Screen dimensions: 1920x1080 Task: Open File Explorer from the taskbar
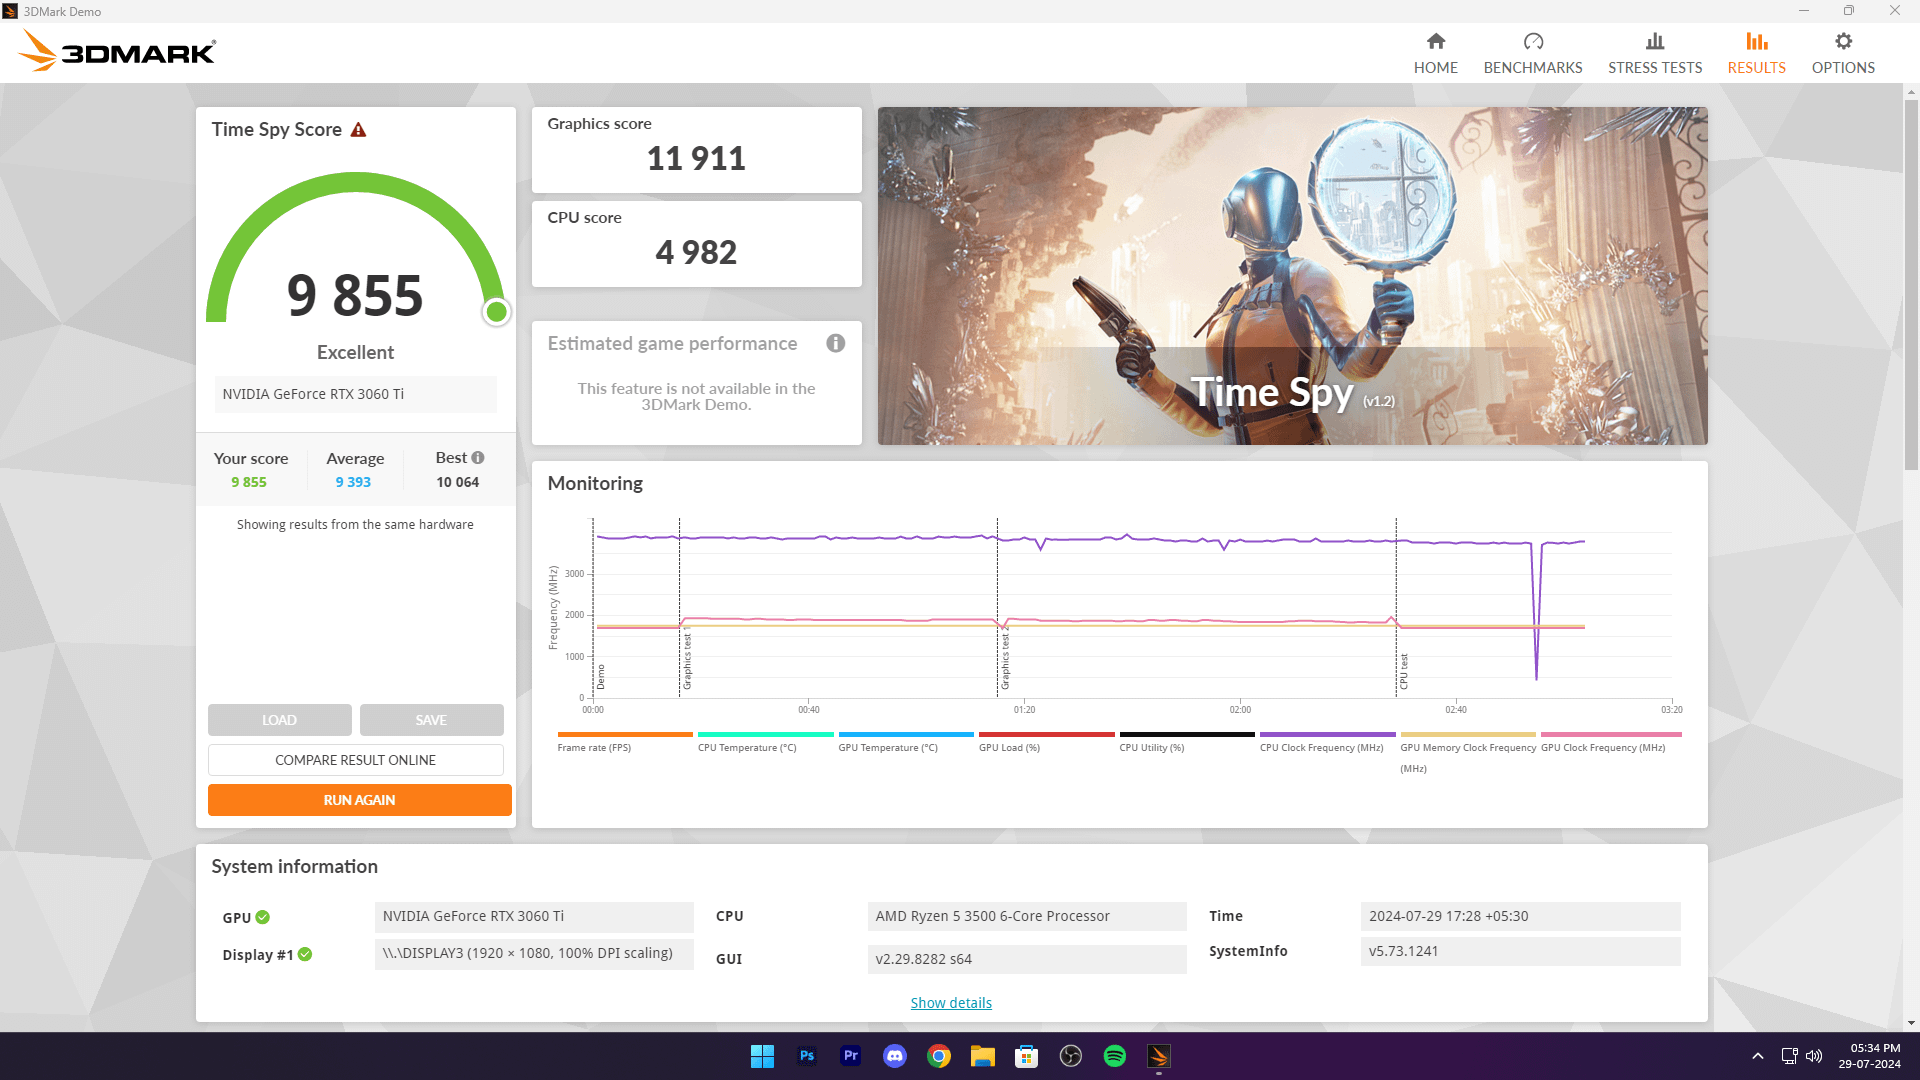(983, 1056)
